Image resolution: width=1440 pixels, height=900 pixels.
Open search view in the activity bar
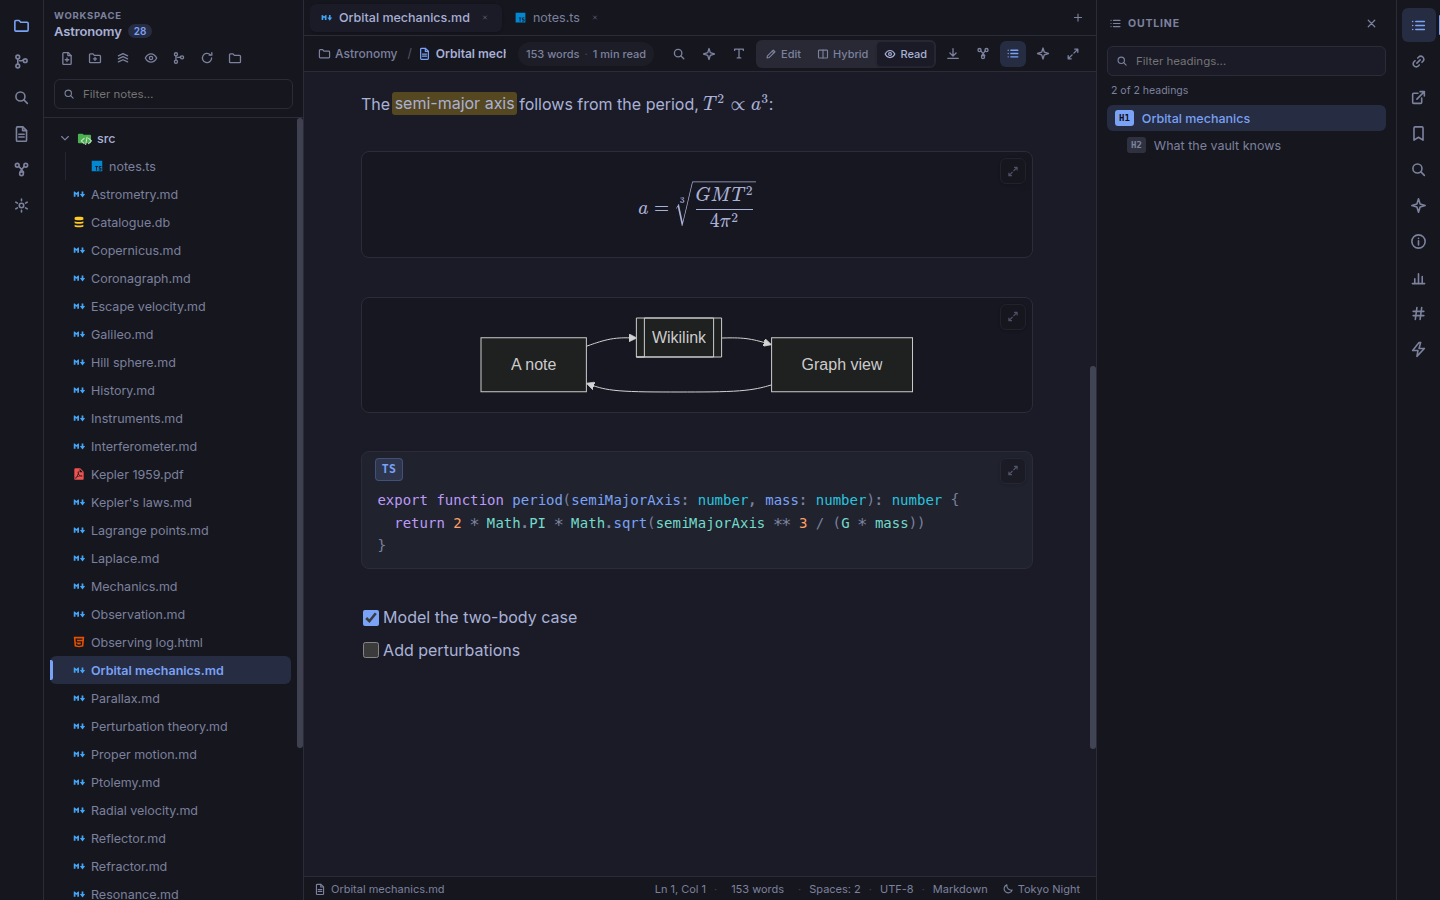click(x=21, y=98)
